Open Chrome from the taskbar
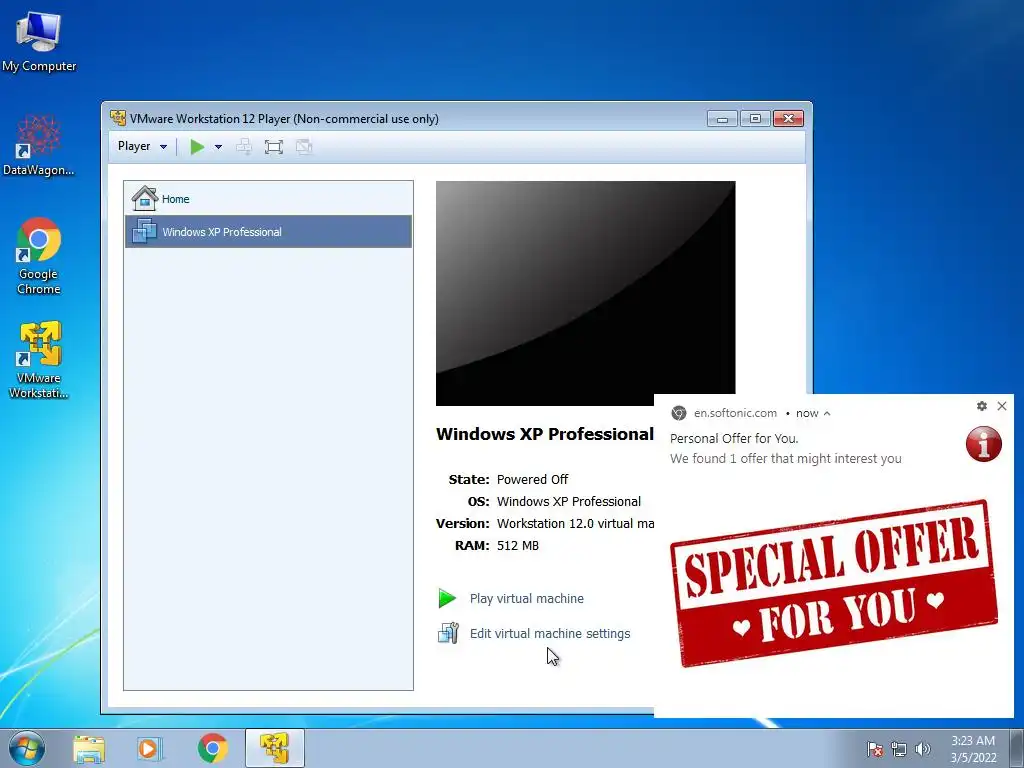Image resolution: width=1024 pixels, height=768 pixels. (x=213, y=748)
